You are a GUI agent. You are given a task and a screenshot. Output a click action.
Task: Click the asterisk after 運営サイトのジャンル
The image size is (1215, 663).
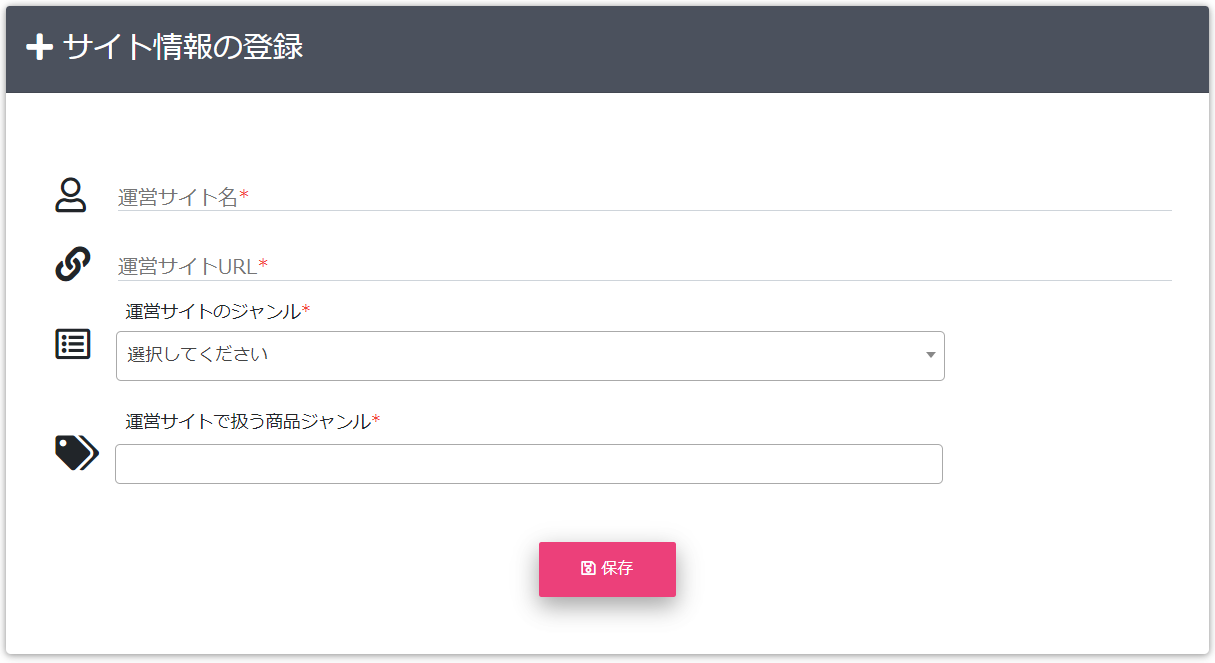pyautogui.click(x=306, y=310)
